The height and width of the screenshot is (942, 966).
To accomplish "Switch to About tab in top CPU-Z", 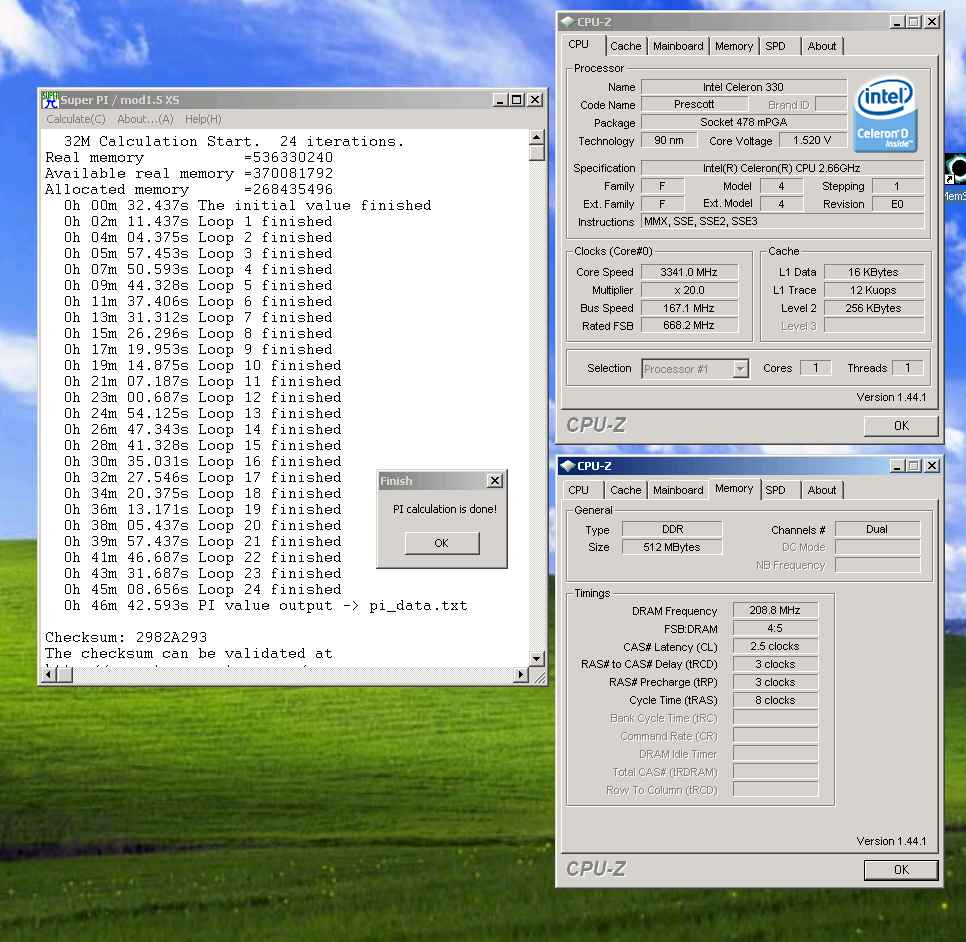I will tap(822, 46).
